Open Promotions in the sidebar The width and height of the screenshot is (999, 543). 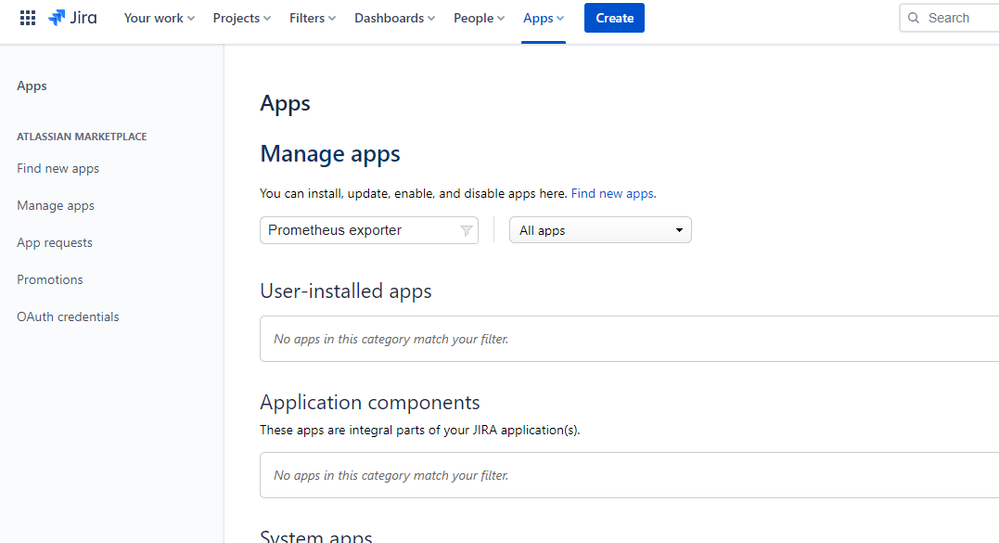coord(50,279)
